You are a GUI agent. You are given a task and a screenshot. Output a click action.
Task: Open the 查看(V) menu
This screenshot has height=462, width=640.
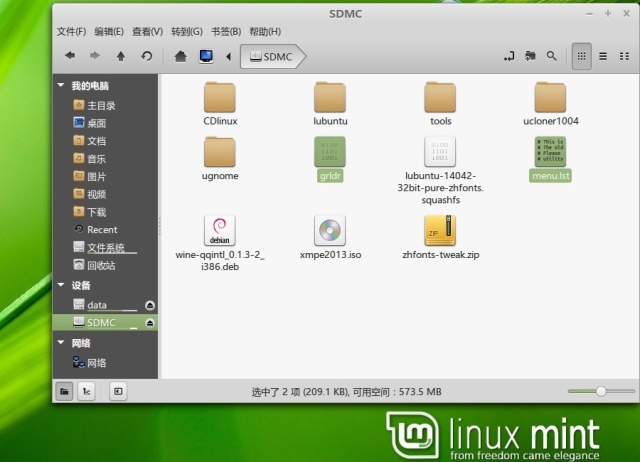point(147,32)
